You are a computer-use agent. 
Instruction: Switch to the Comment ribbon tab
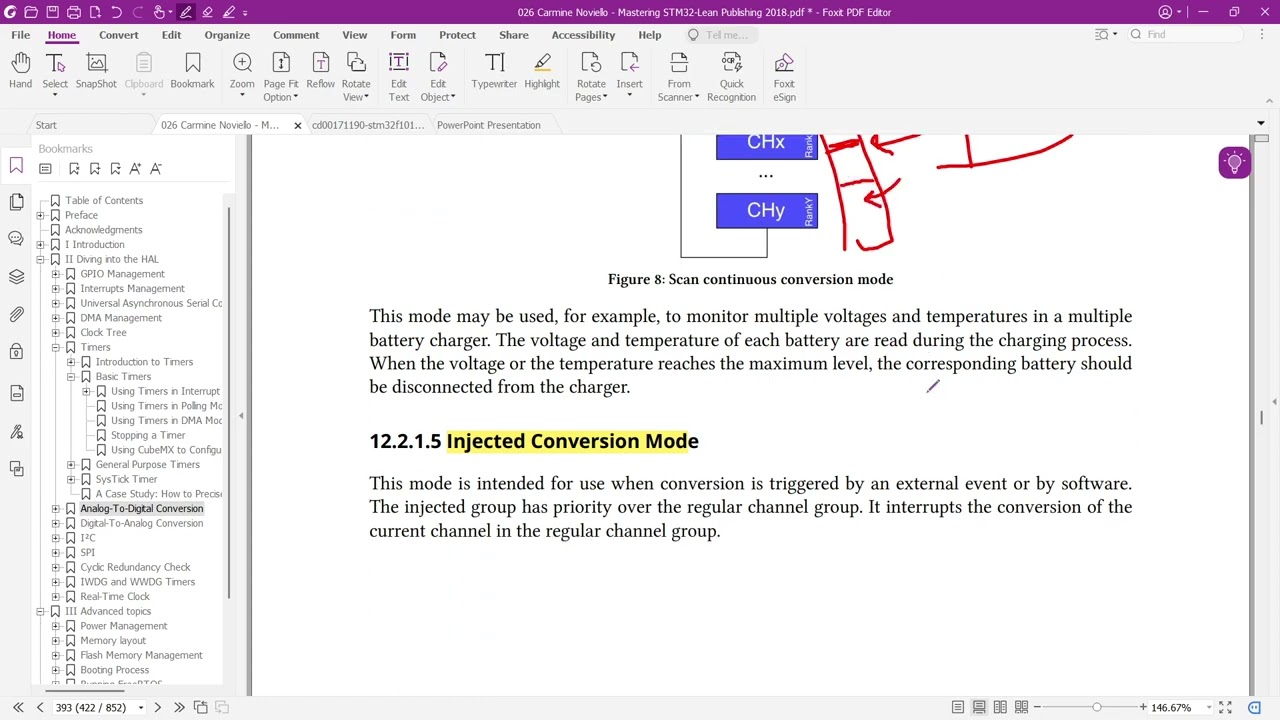pyautogui.click(x=296, y=35)
